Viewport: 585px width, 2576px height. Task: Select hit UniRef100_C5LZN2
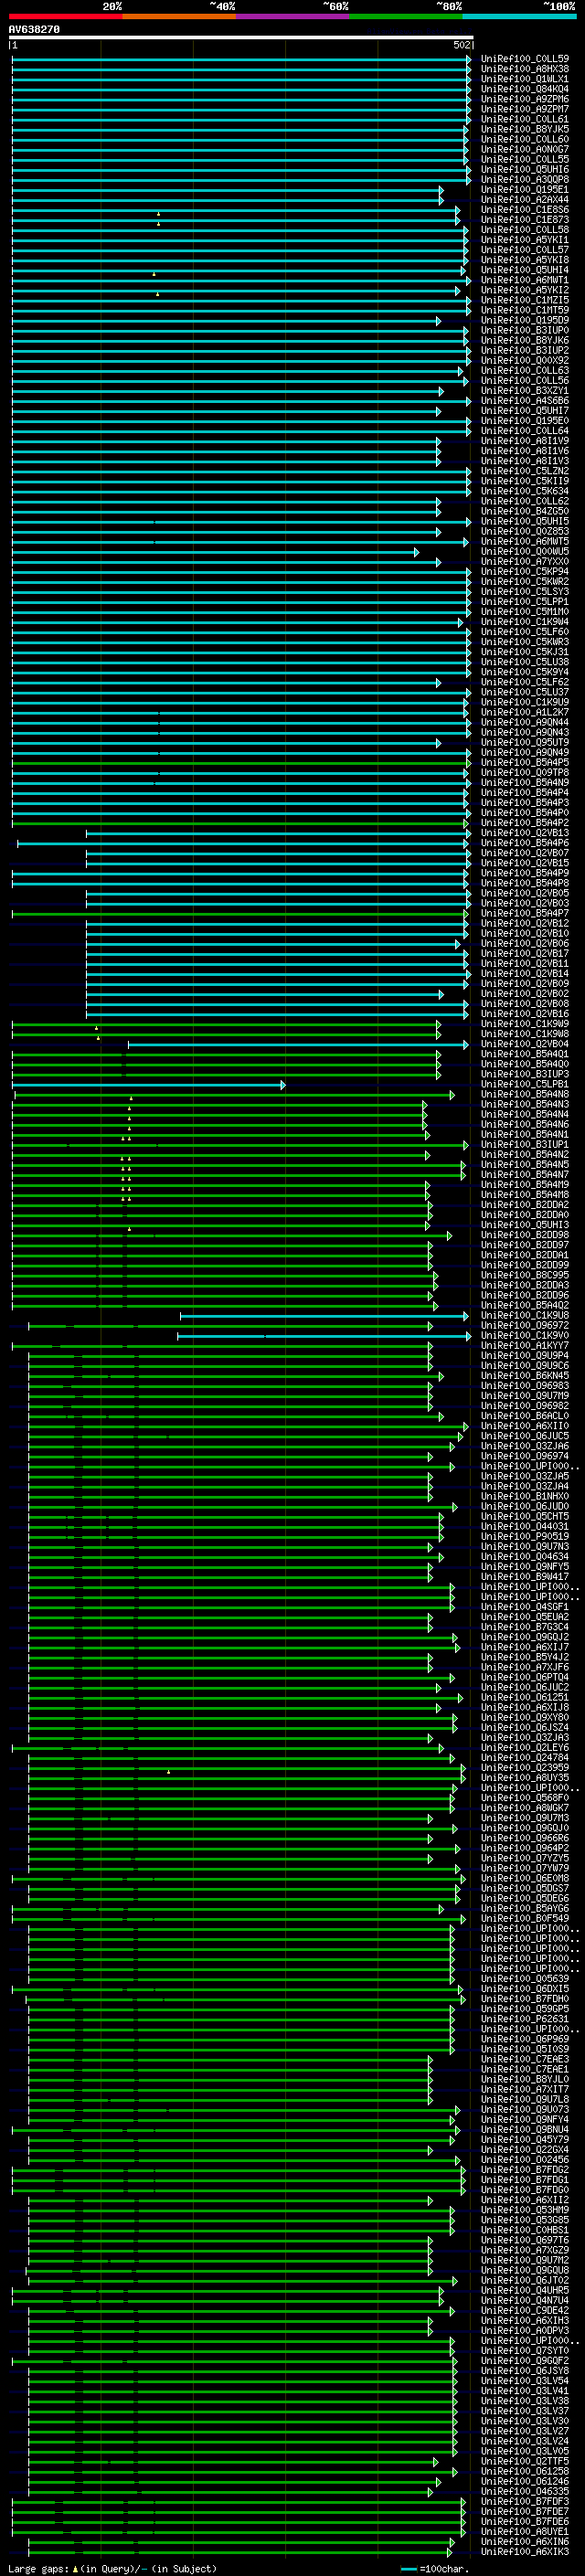click(524, 471)
